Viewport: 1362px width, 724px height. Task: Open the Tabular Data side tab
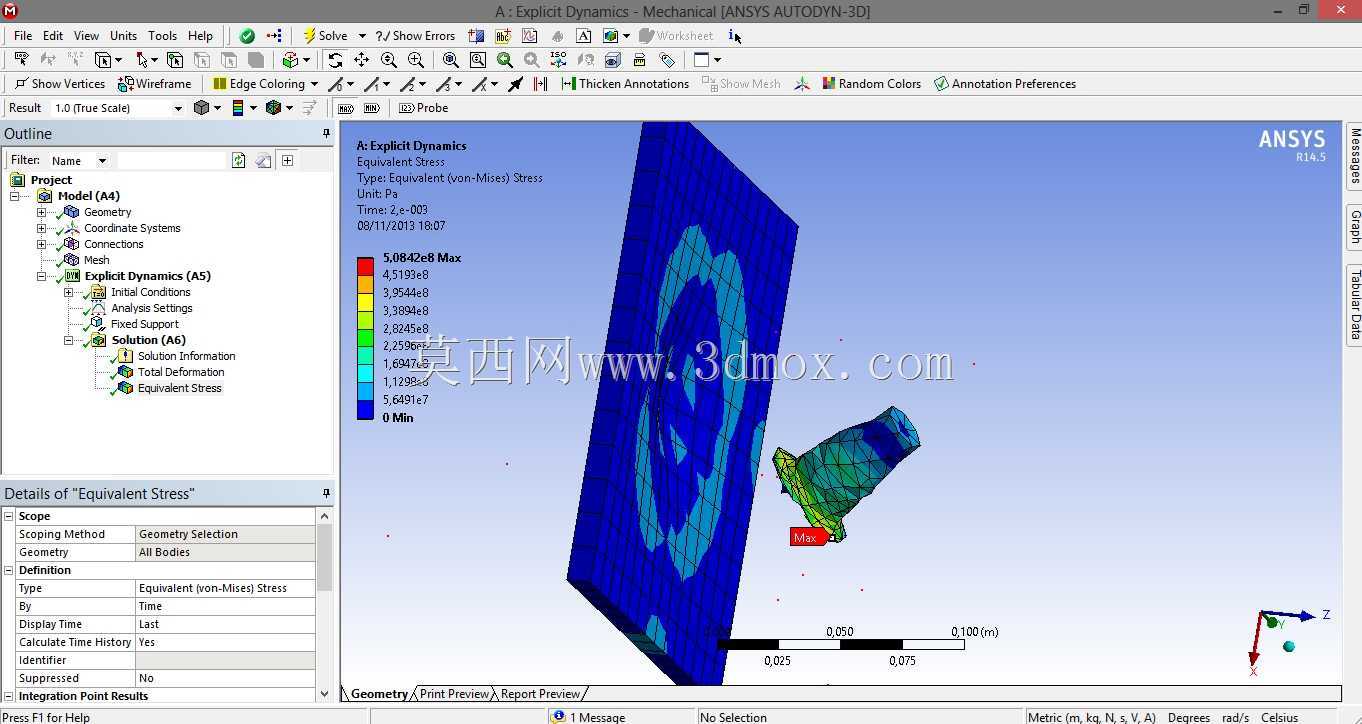tap(1355, 305)
